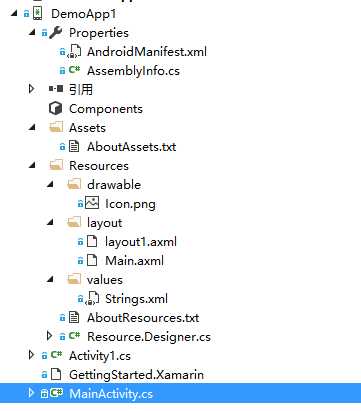Click the DemoApp1 Android project icon
Screen dimensions: 361x411
[38, 14]
